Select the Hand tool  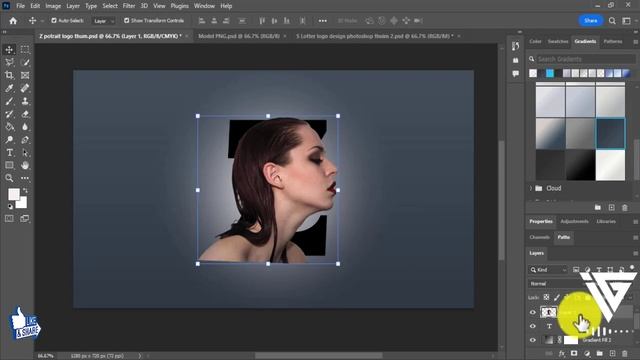click(x=25, y=165)
